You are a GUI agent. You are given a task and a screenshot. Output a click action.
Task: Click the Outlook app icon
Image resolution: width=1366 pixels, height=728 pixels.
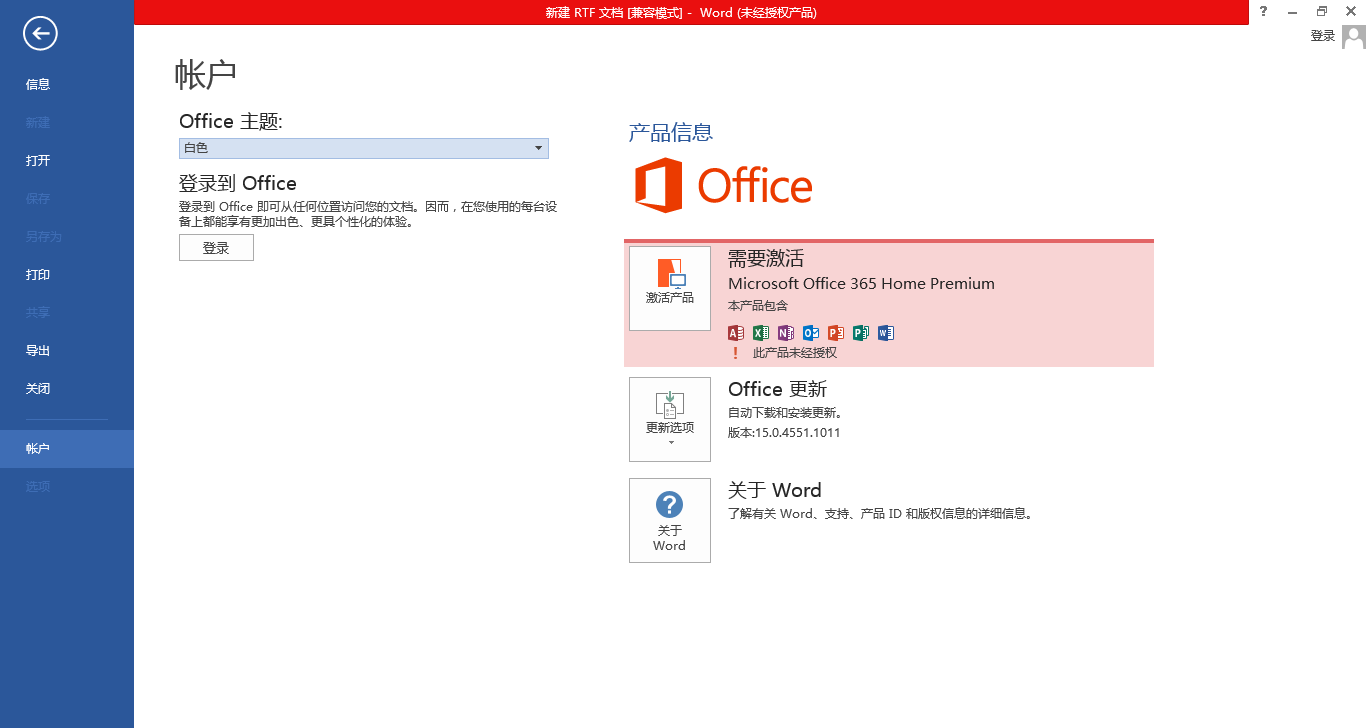811,333
